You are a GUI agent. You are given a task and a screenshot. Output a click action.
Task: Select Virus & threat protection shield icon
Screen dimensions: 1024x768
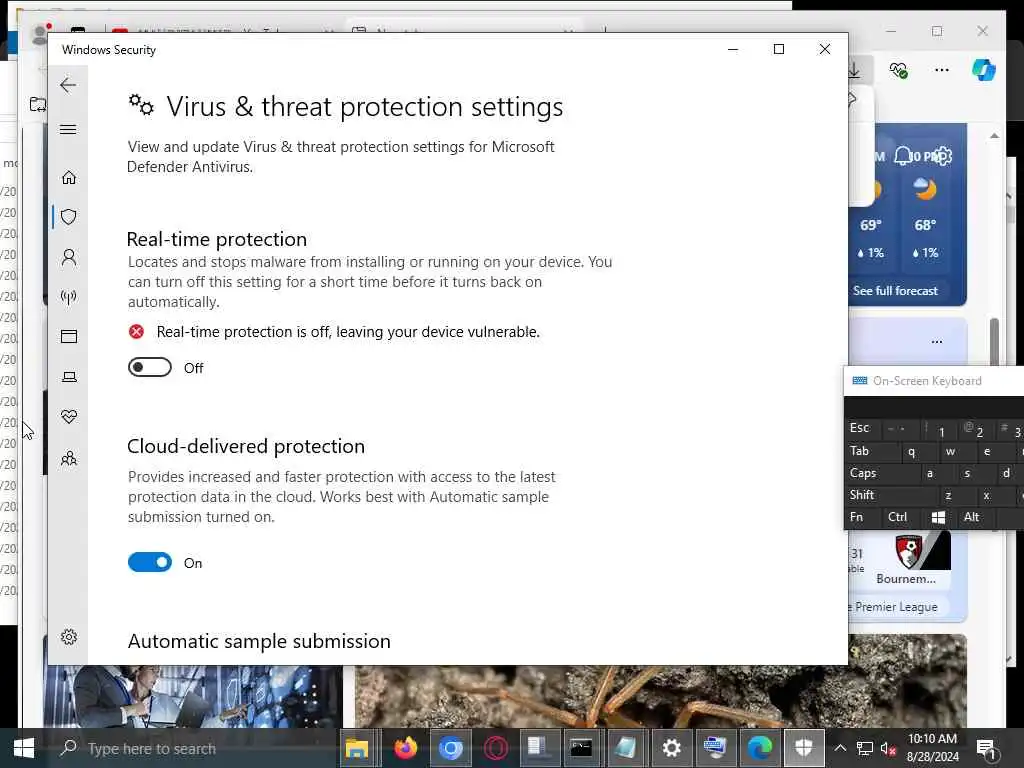[69, 217]
